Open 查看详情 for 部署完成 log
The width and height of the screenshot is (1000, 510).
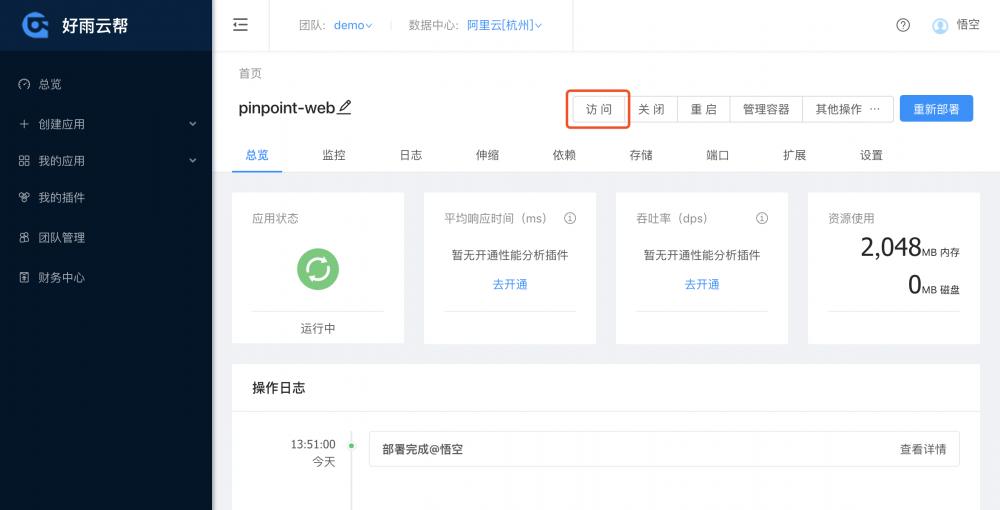coord(923,449)
